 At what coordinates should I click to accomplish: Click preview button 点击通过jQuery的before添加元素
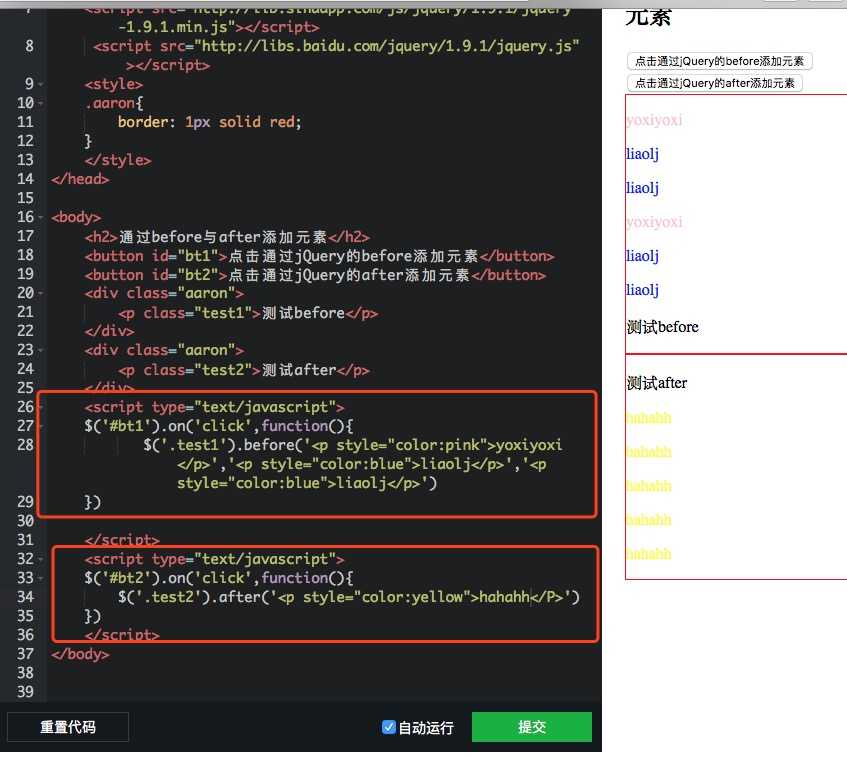pyautogui.click(x=720, y=61)
